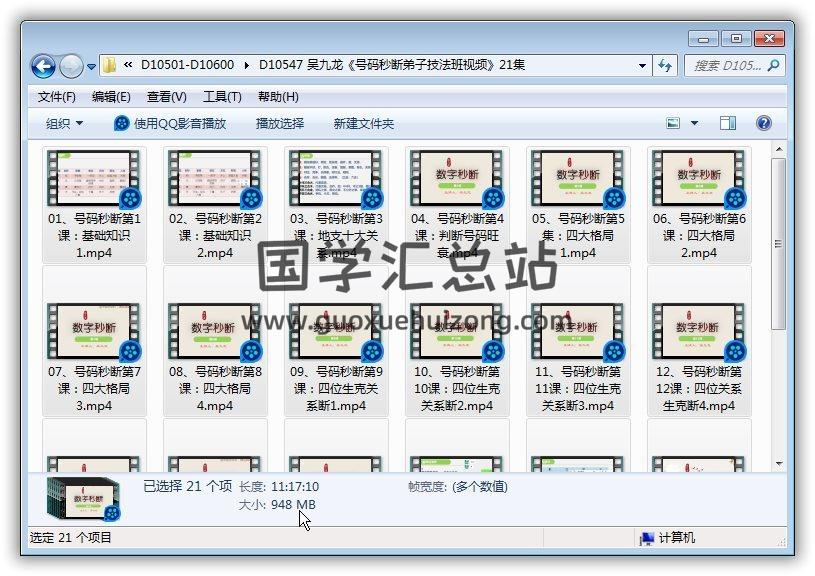Image resolution: width=815 pixels, height=576 pixels.
Task: Open the 查看(V) menu
Action: 166,97
